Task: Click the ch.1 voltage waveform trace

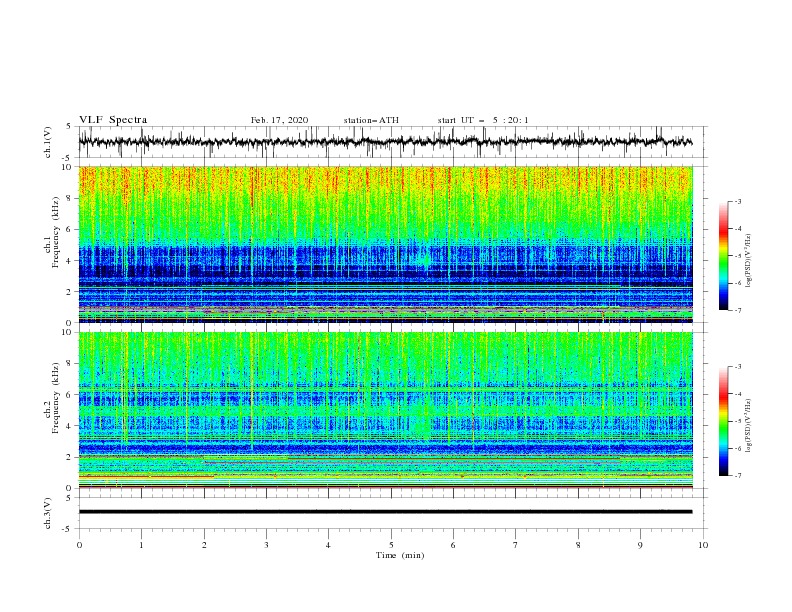Action: point(385,142)
